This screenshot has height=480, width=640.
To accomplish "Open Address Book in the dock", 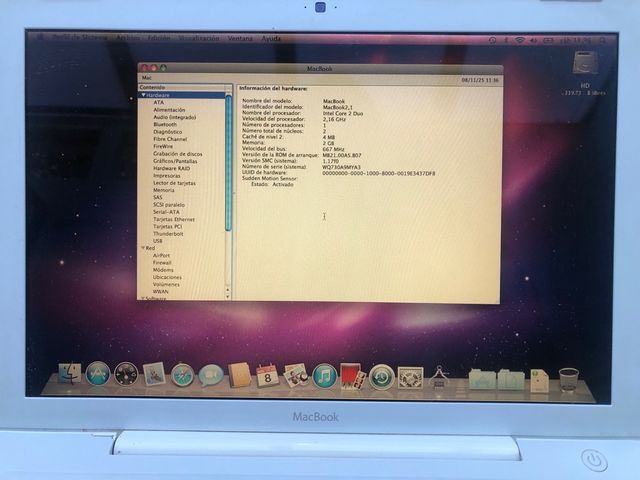I will click(x=239, y=375).
